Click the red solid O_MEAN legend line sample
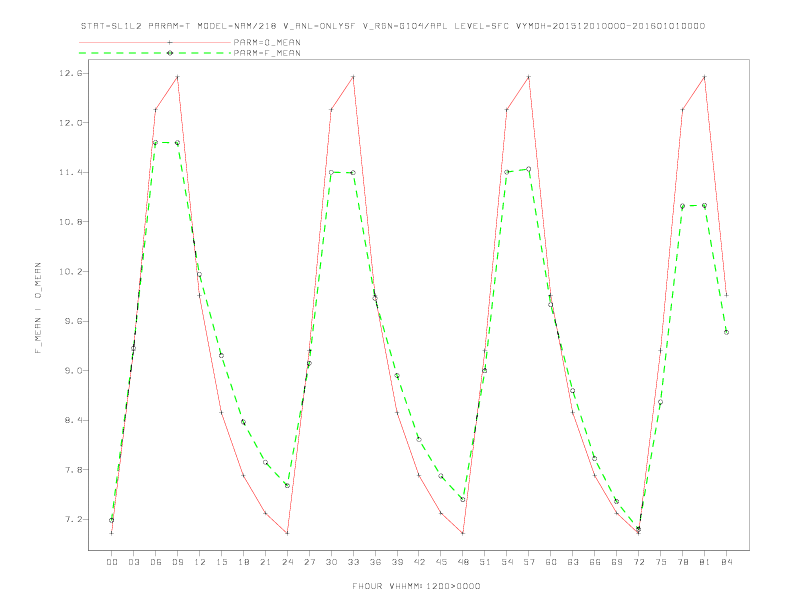This screenshot has width=792, height=612. [155, 42]
